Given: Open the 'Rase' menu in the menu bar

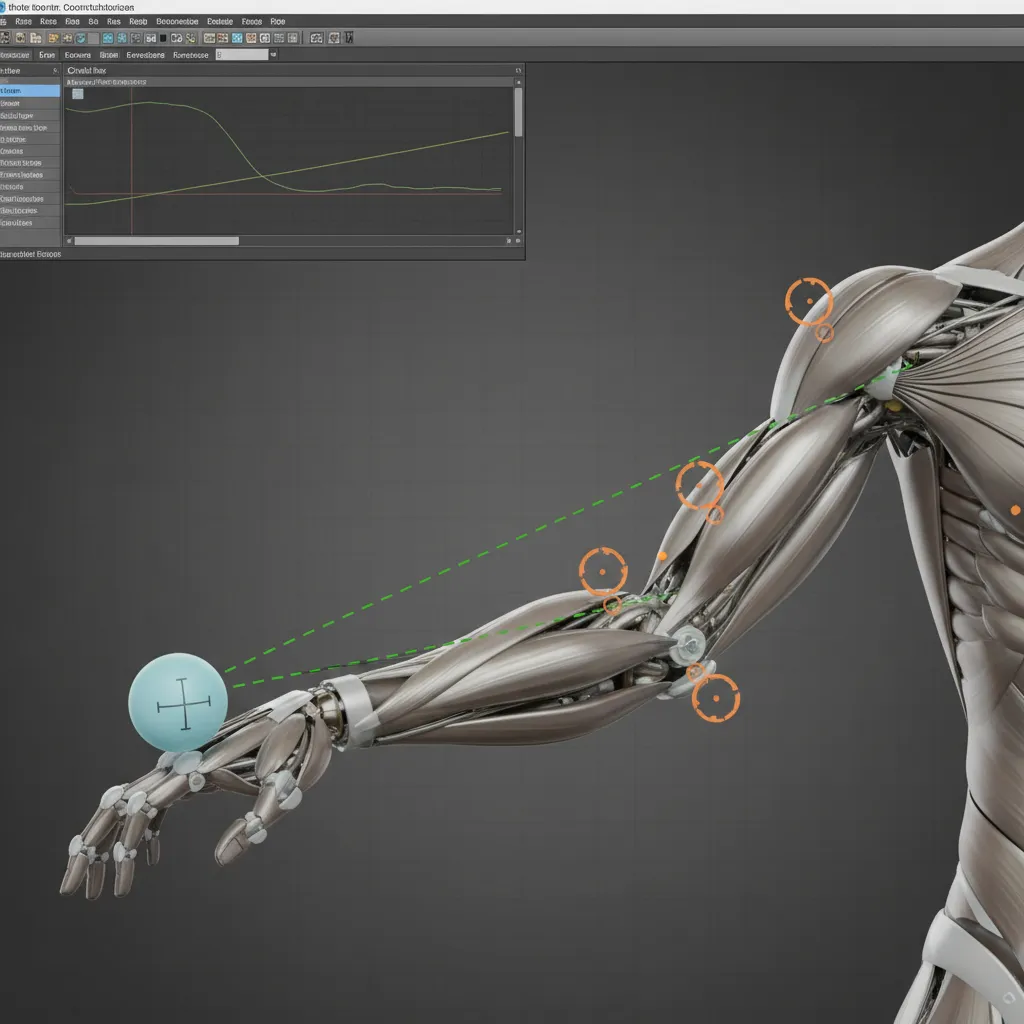Looking at the screenshot, I should (x=24, y=22).
